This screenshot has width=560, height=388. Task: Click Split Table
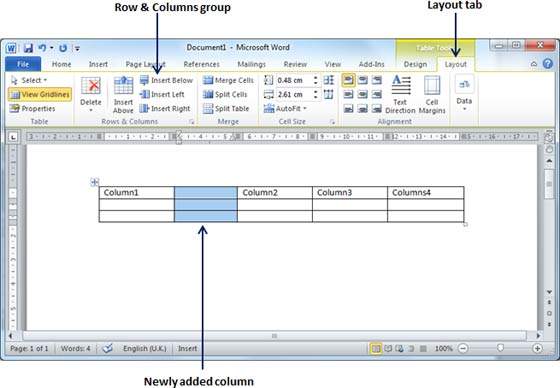[x=226, y=109]
